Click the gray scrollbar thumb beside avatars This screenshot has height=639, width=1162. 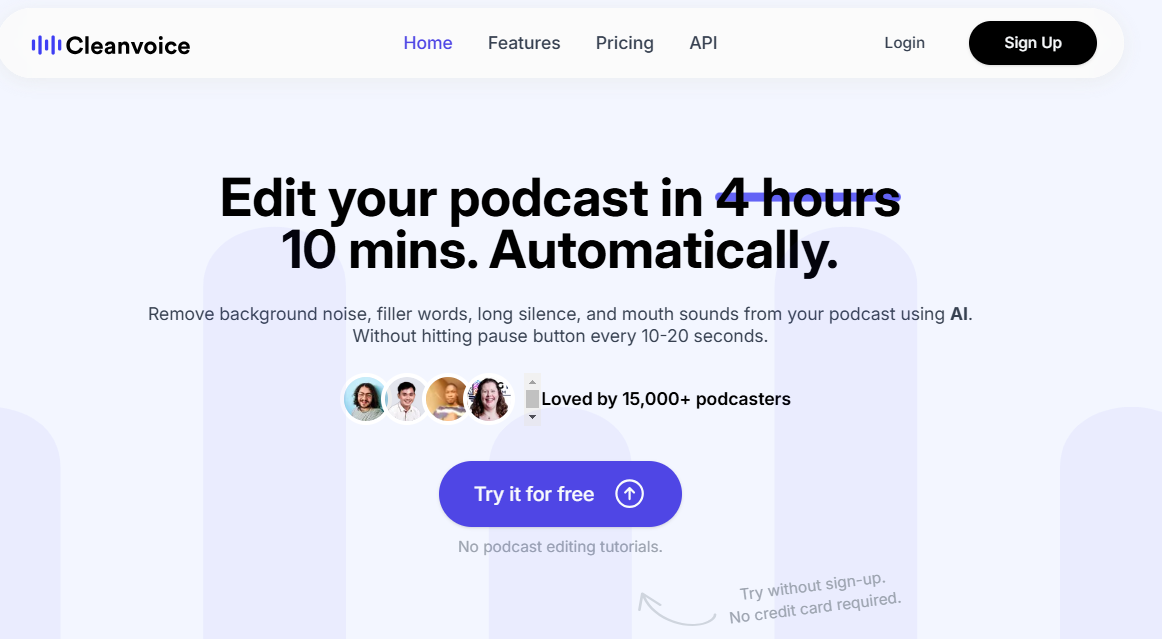pos(533,399)
